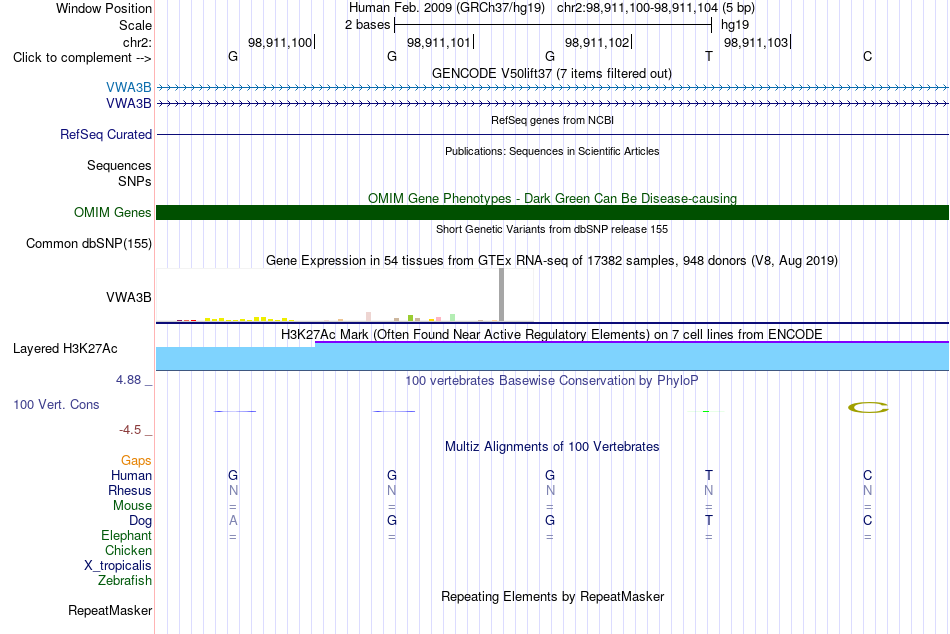This screenshot has width=950, height=634.
Task: Select the Window Position label
Action: (104, 8)
